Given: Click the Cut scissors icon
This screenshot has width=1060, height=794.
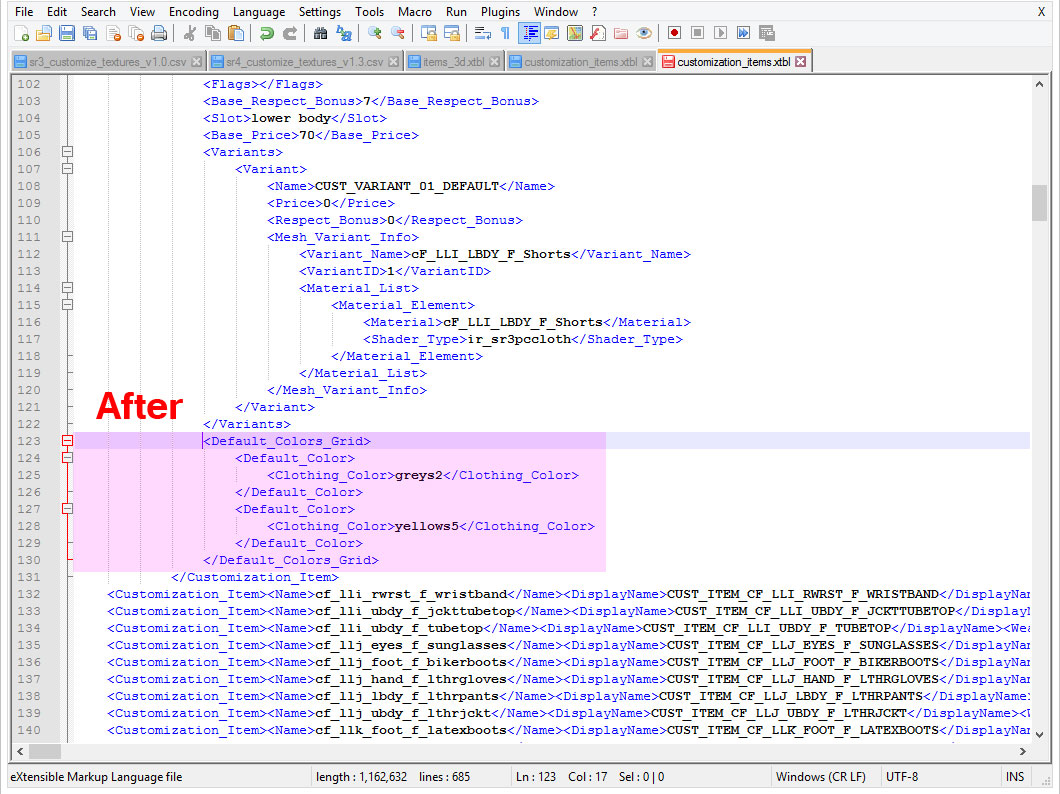Looking at the screenshot, I should (x=189, y=33).
